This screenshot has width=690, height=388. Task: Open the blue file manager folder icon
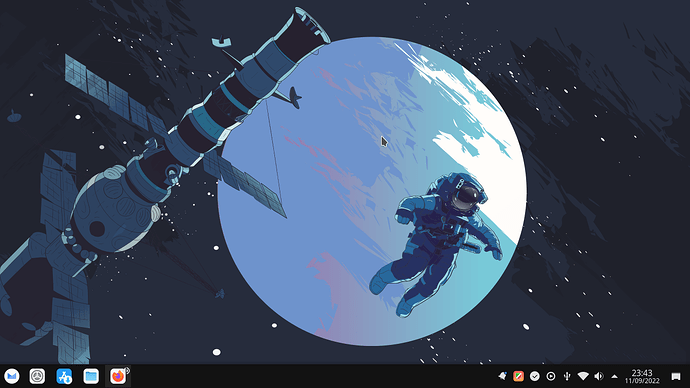coord(91,376)
